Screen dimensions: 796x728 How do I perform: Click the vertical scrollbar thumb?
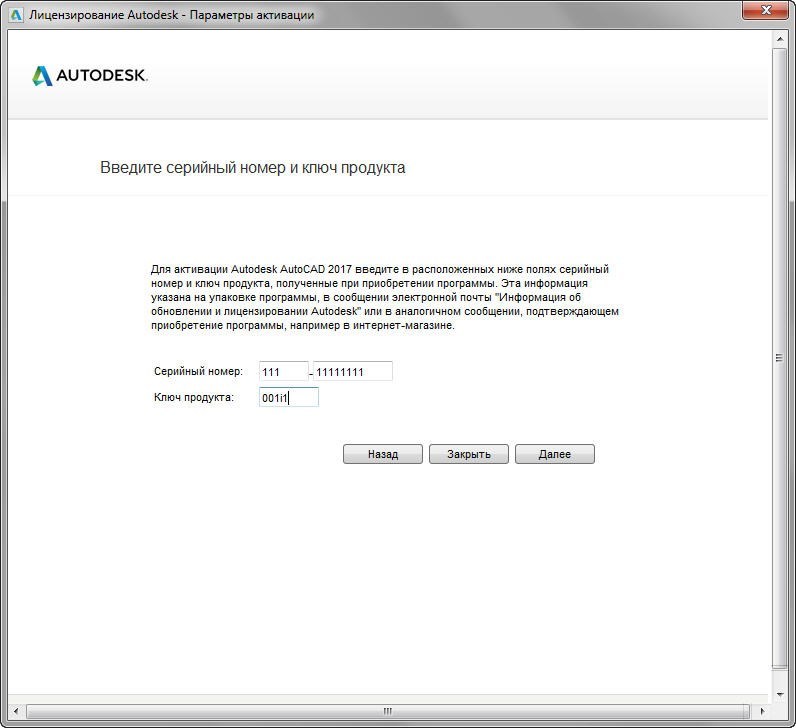[779, 357]
